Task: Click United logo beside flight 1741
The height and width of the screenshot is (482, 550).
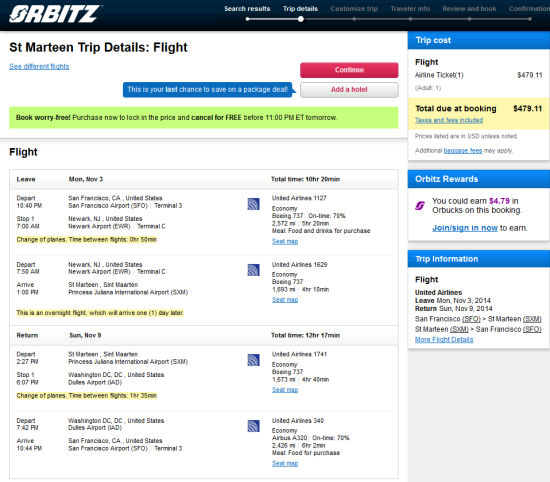Action: point(253,360)
